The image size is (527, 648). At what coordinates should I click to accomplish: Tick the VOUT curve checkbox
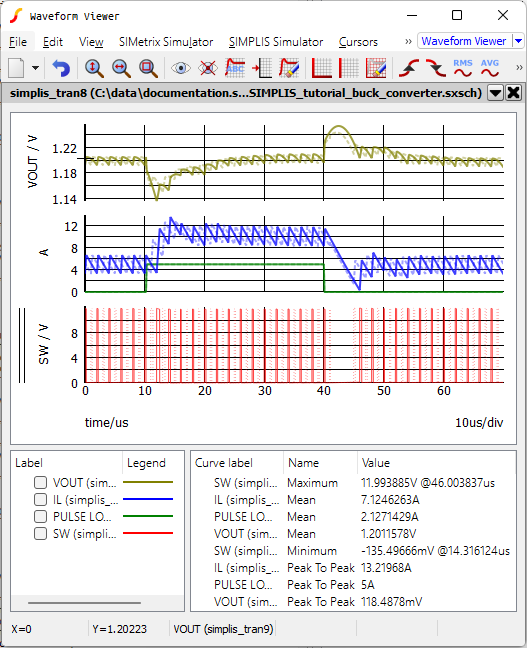tap(40, 482)
